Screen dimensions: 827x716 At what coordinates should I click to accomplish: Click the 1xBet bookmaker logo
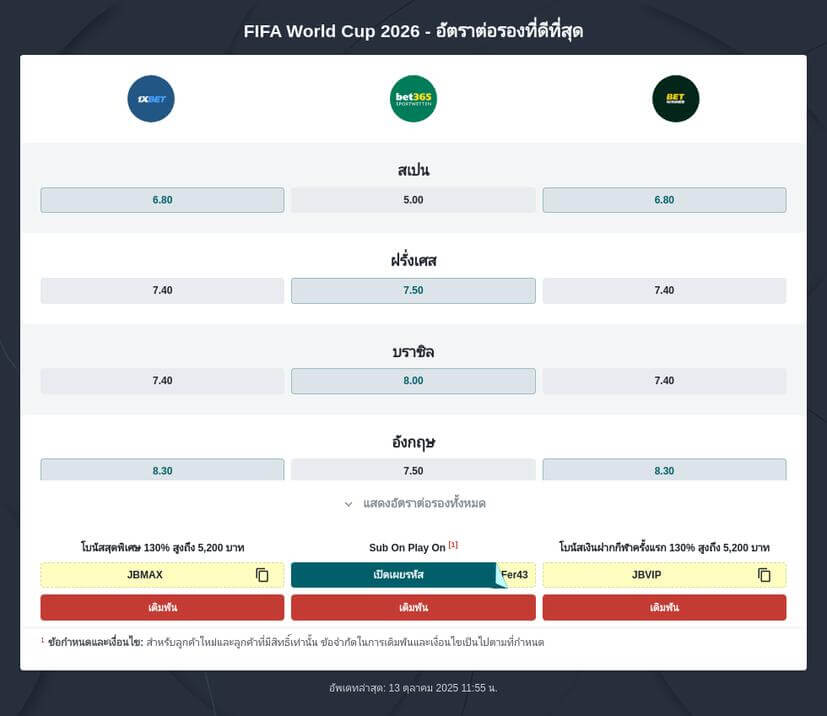coord(151,99)
